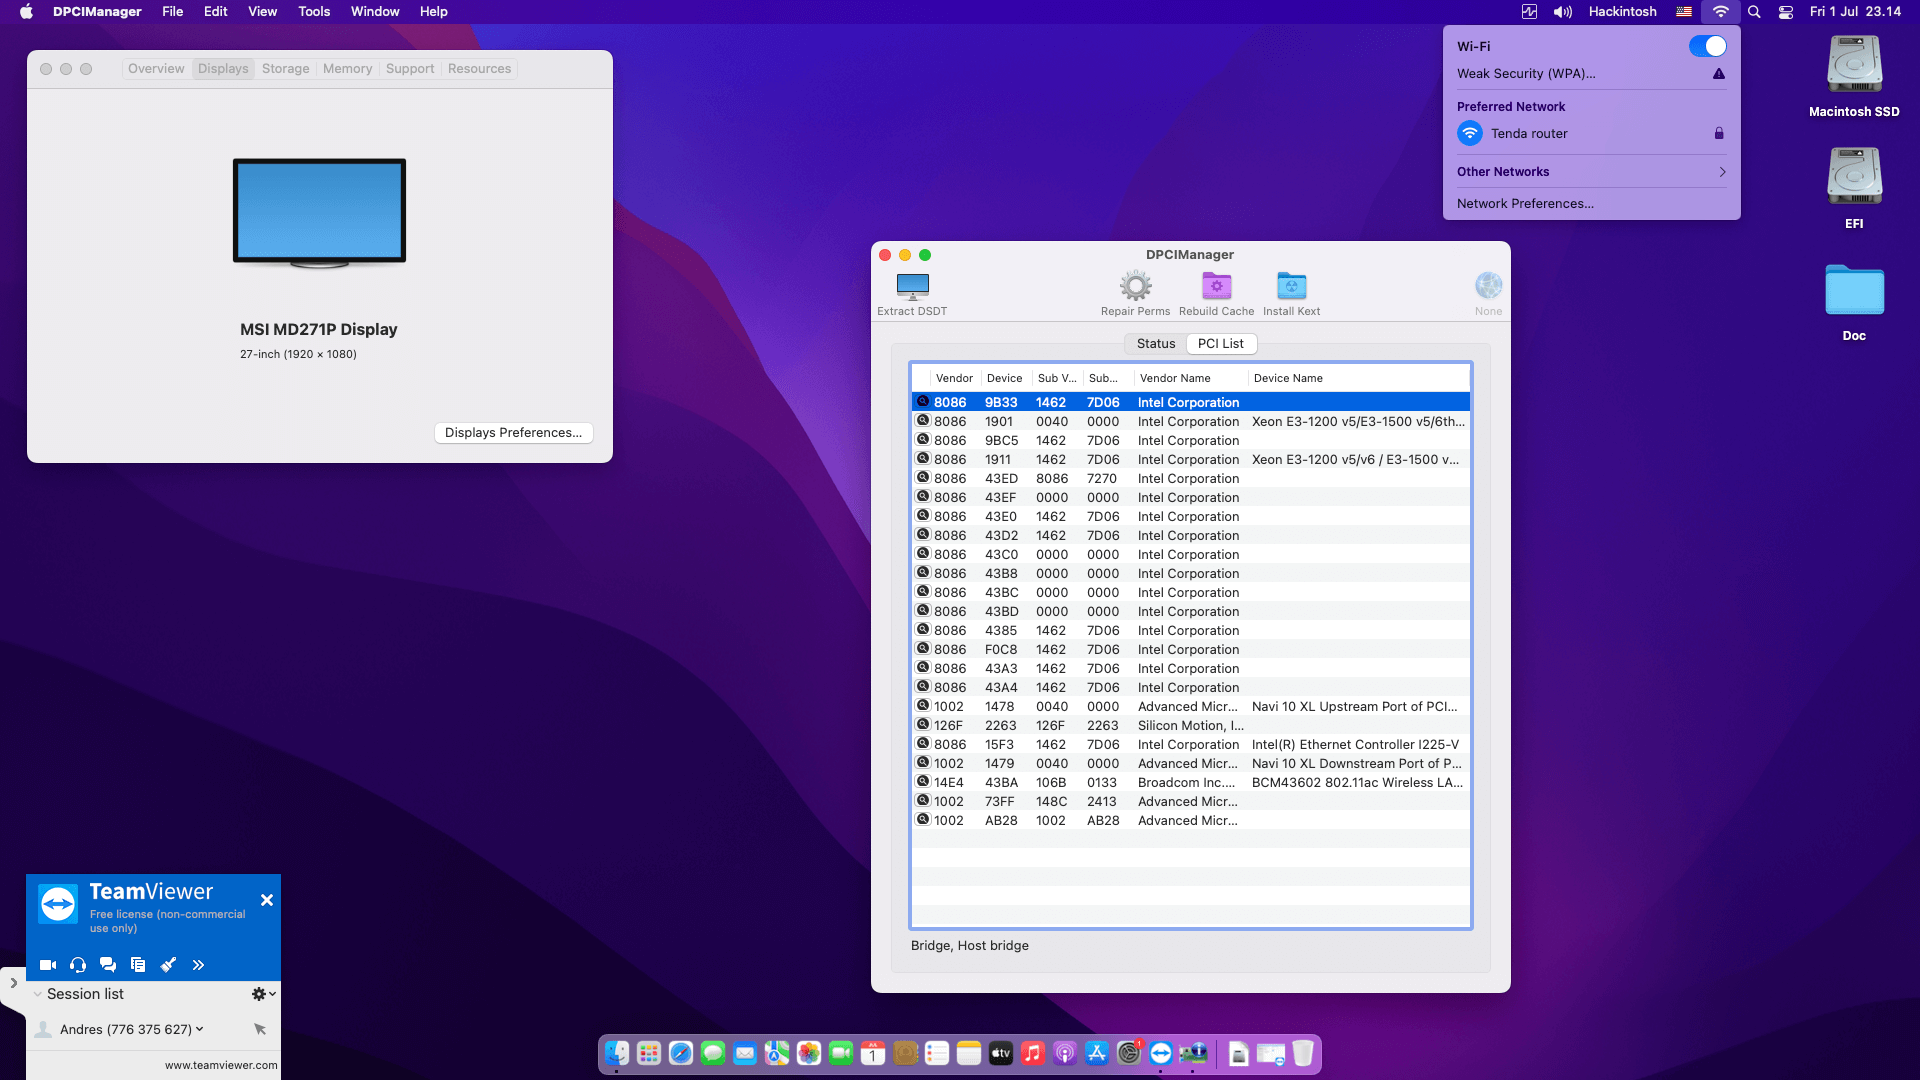
Task: Expand more TeamViewer tools with double arrow
Action: pos(198,965)
